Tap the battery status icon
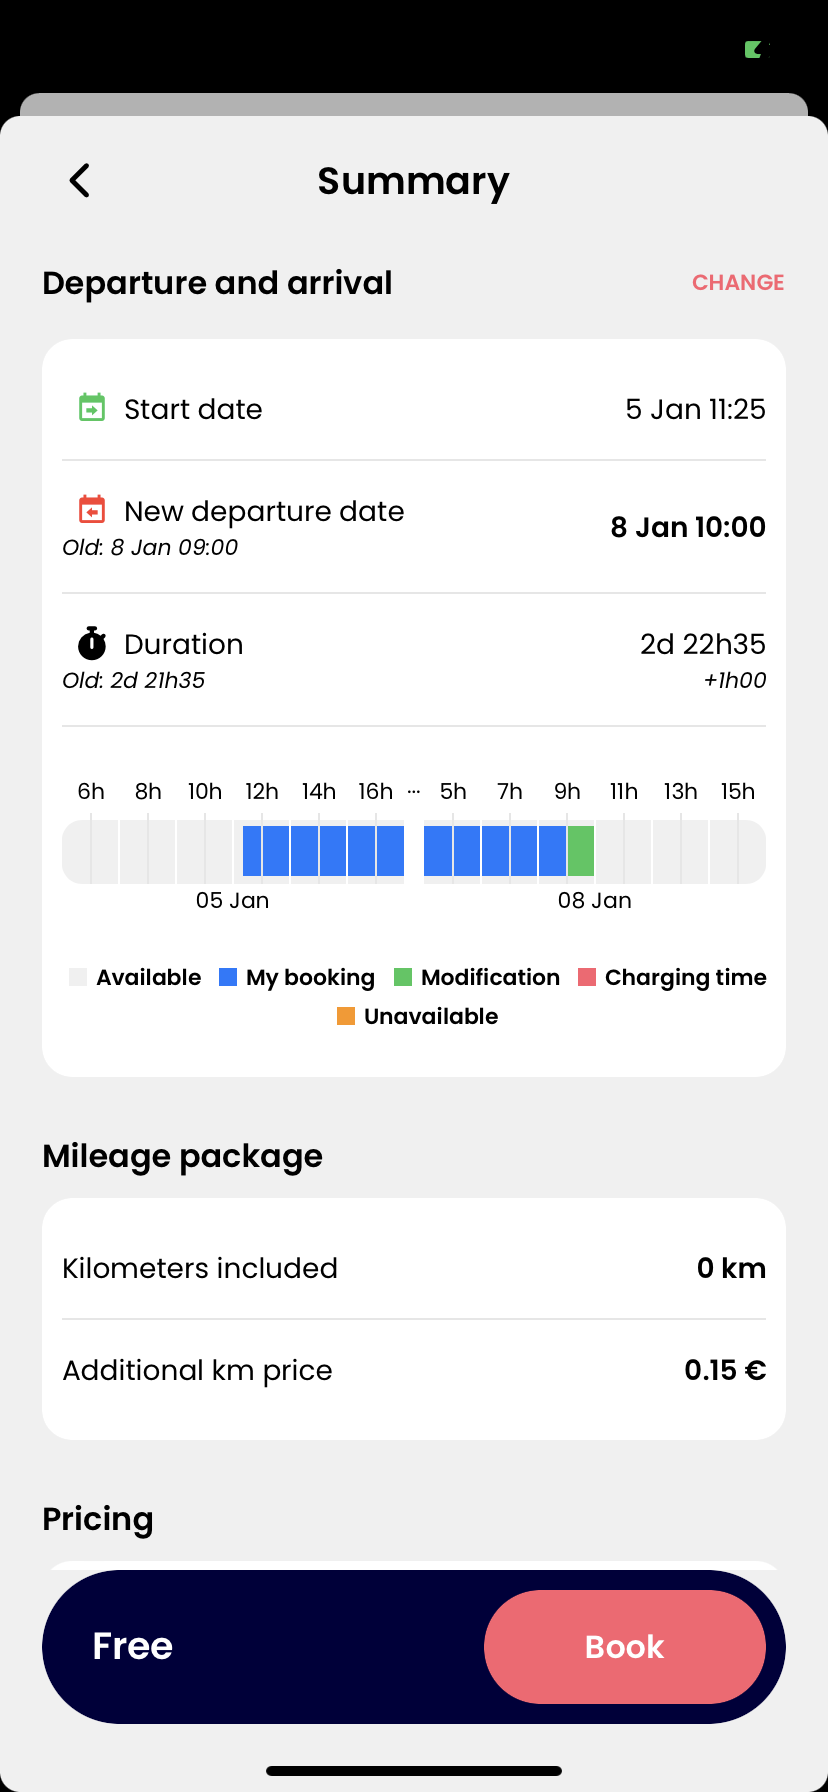Screen dimensions: 828x1792 754,49
